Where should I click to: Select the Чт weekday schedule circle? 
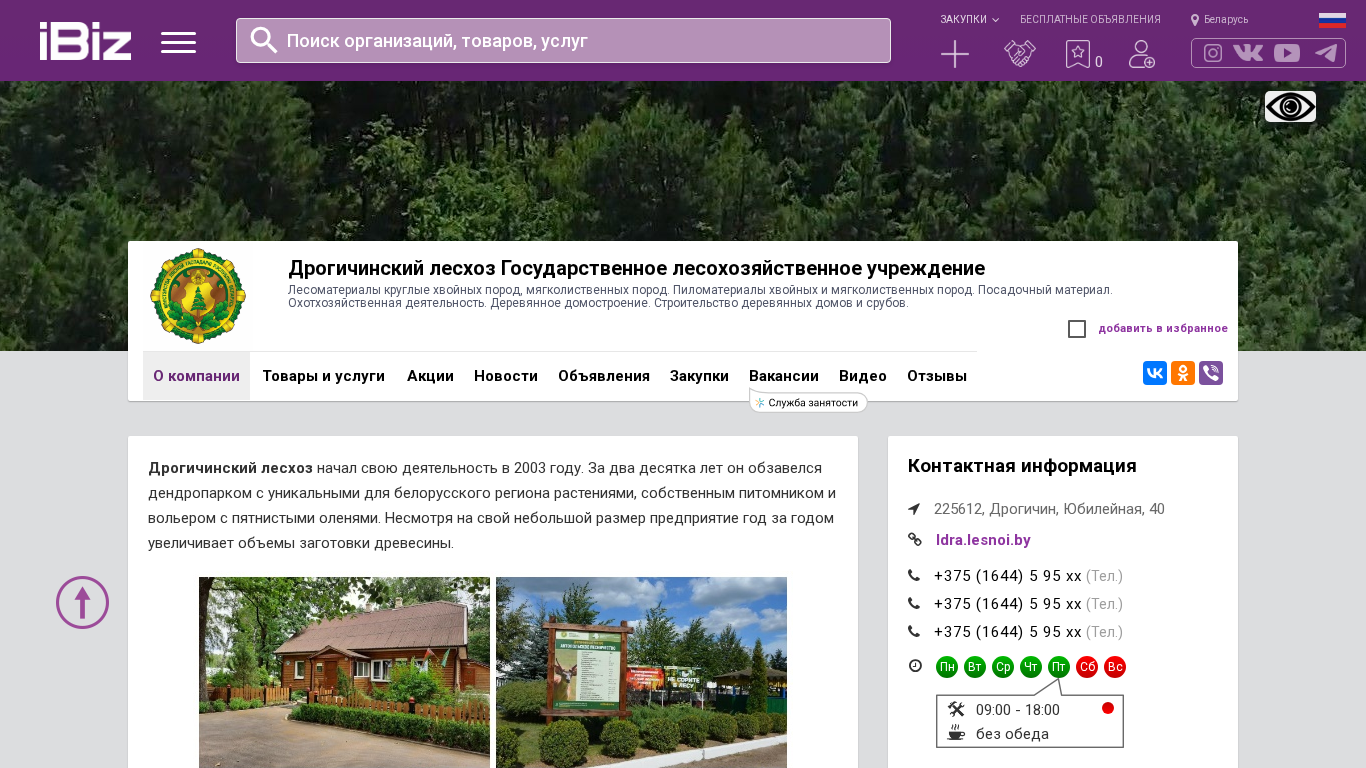point(1031,667)
